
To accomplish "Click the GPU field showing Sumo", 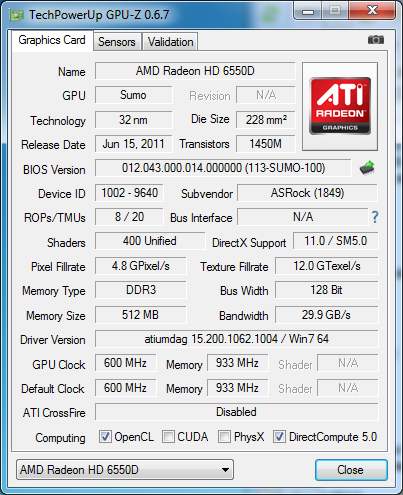I will pyautogui.click(x=133, y=95).
